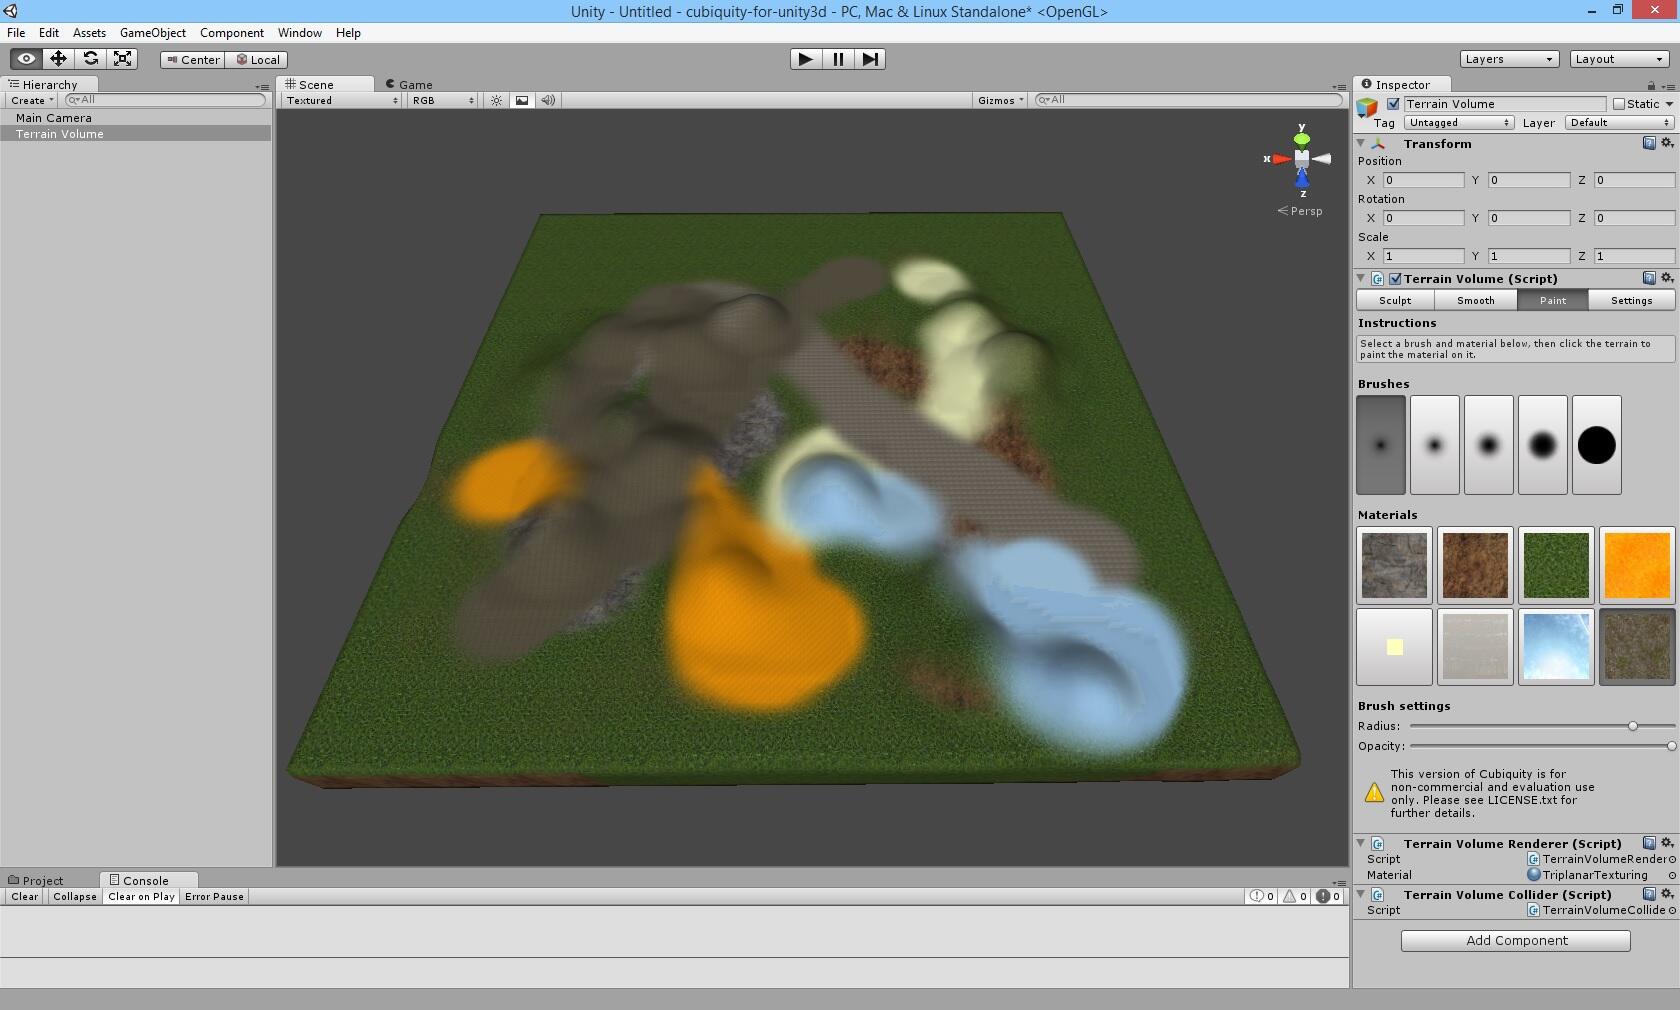
Task: Toggle console Error Pause option
Action: (x=214, y=896)
